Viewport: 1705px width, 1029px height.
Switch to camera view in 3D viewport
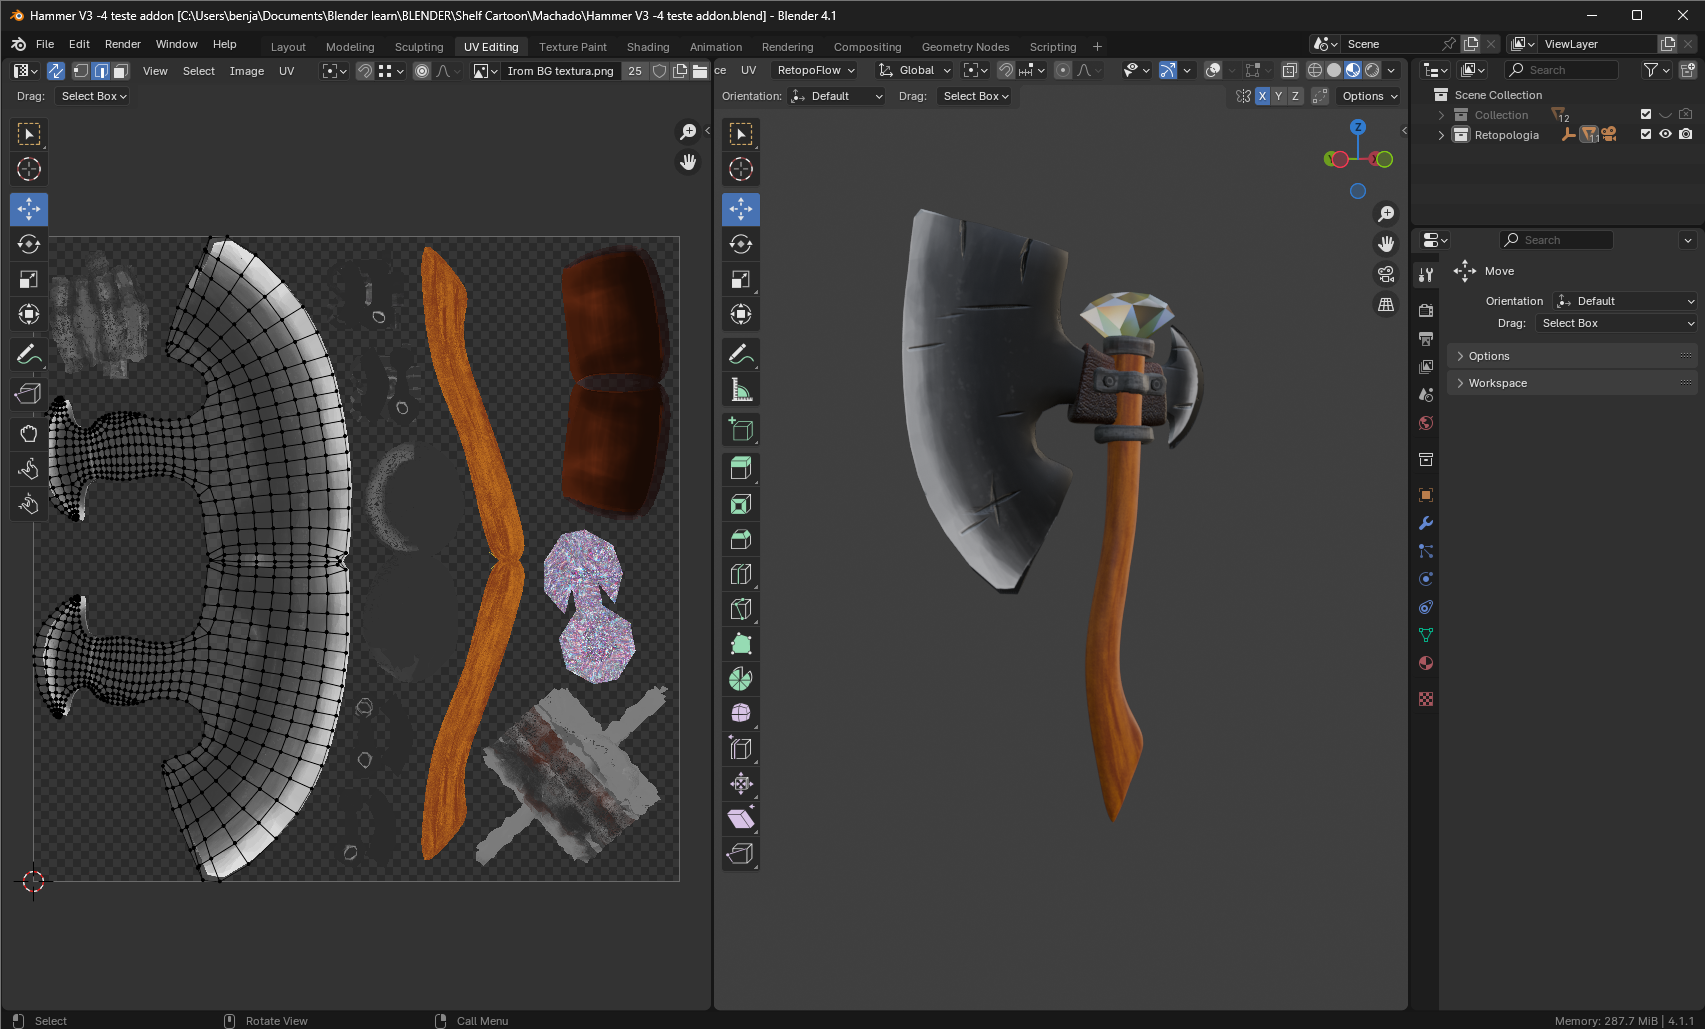1386,274
